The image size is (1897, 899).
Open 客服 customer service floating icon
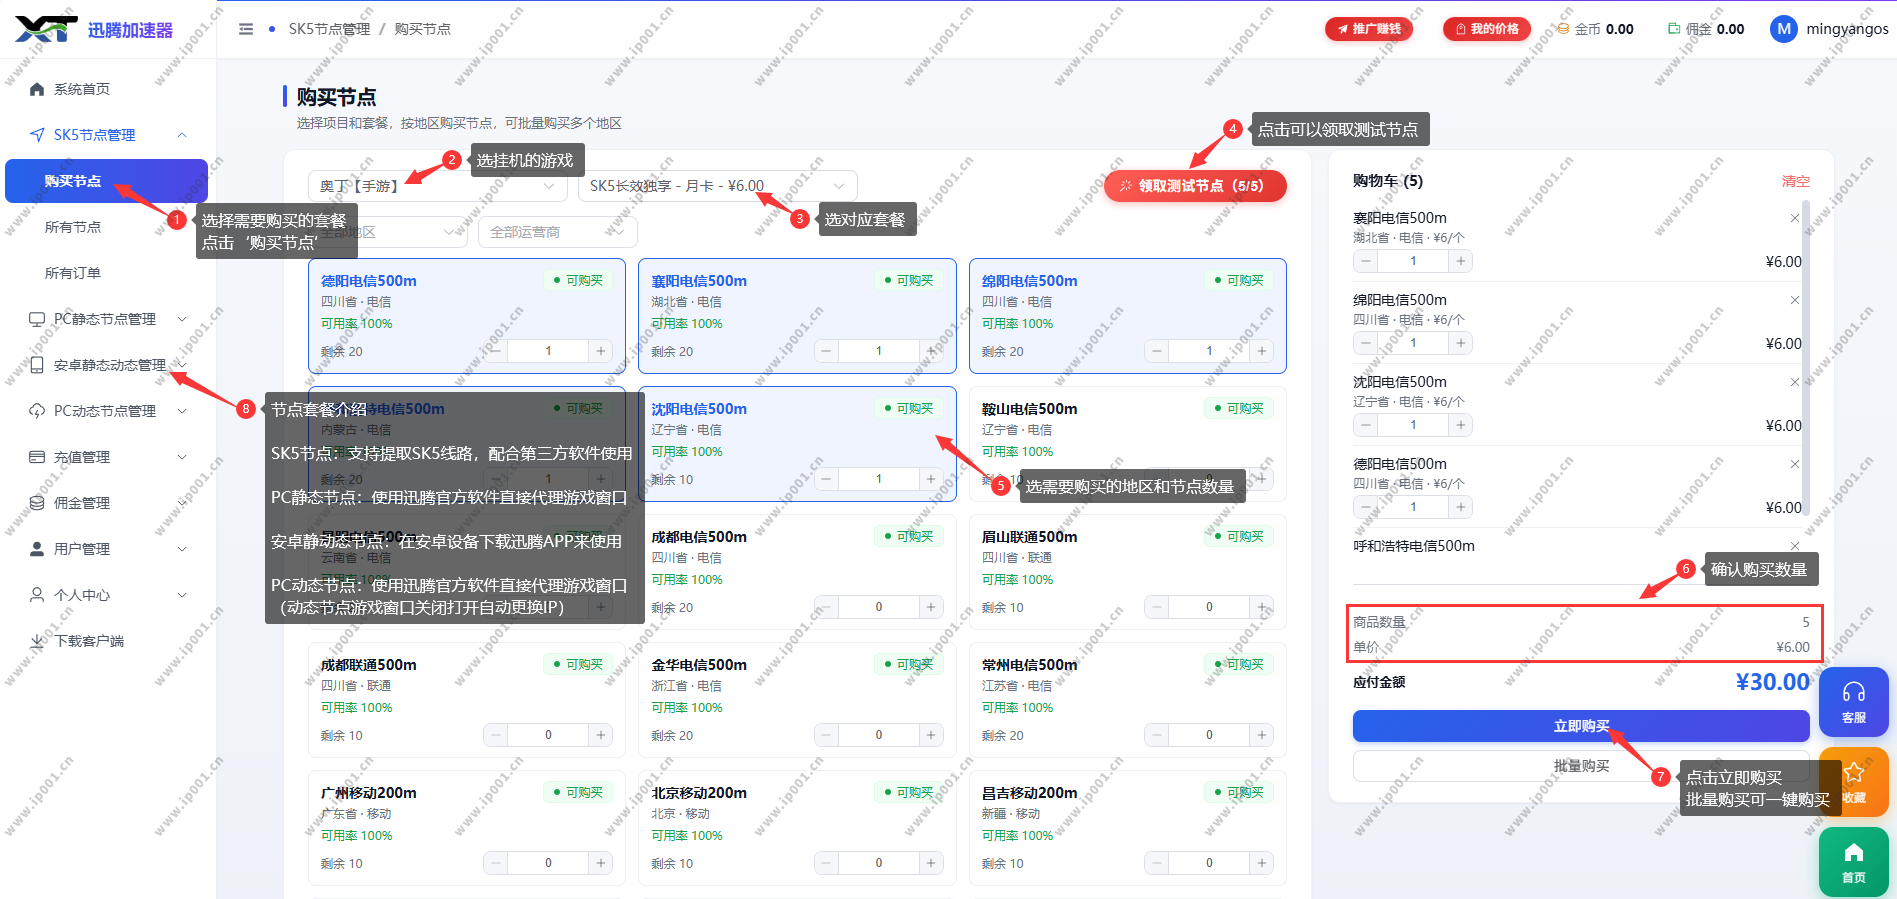click(1853, 702)
